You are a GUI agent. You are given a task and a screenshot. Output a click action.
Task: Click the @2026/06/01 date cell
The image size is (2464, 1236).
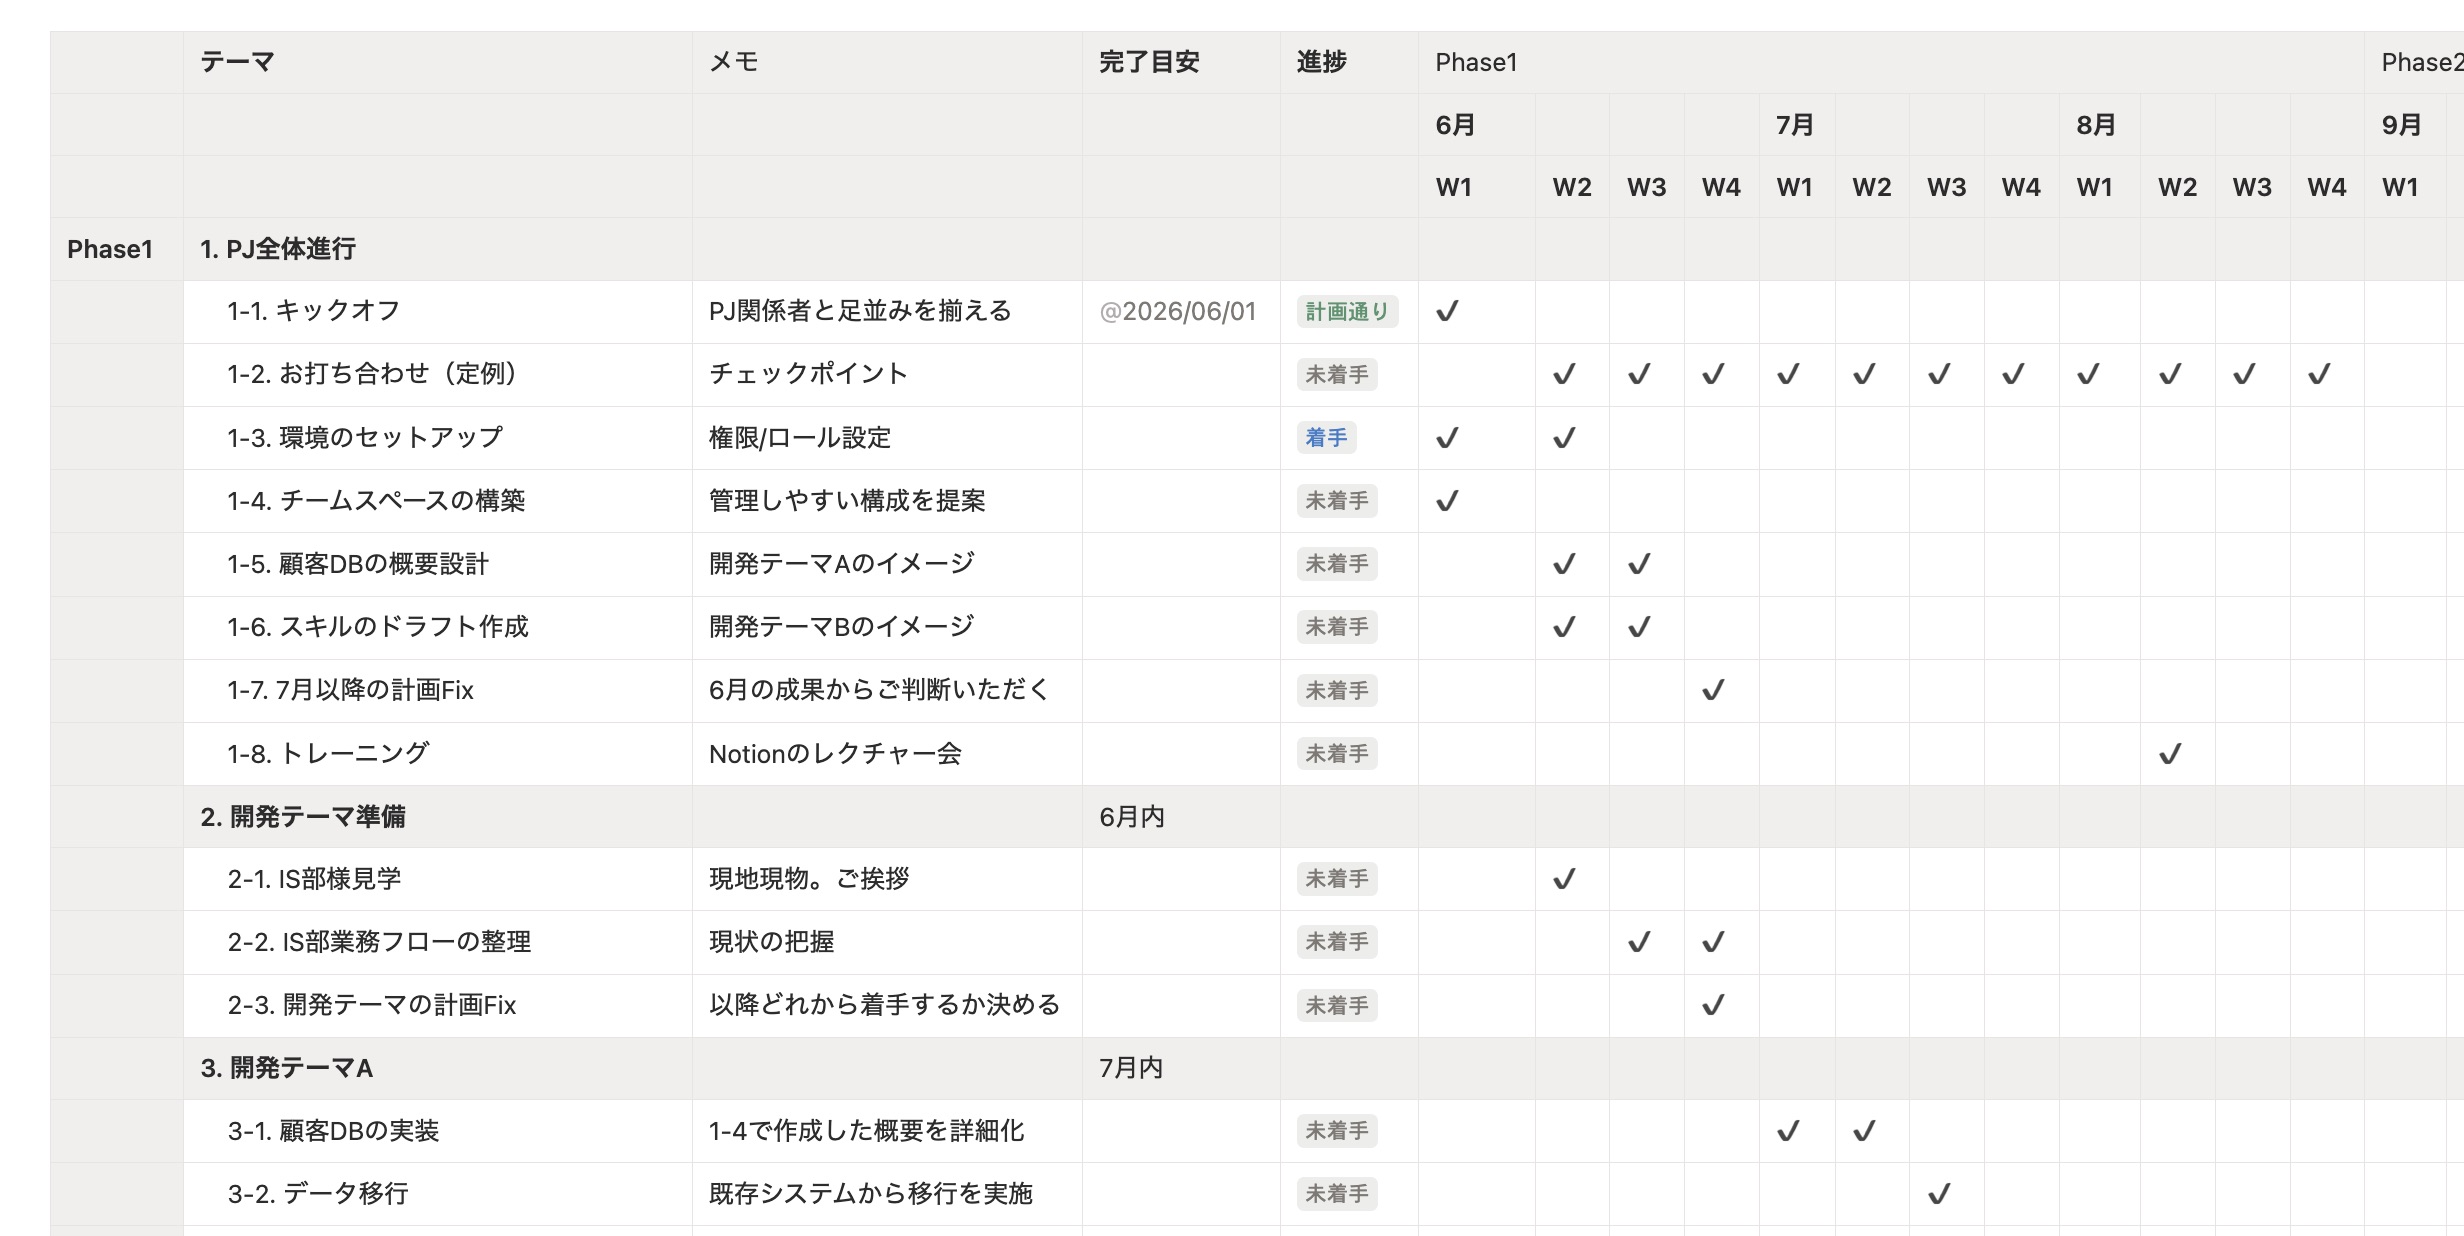[x=1181, y=312]
